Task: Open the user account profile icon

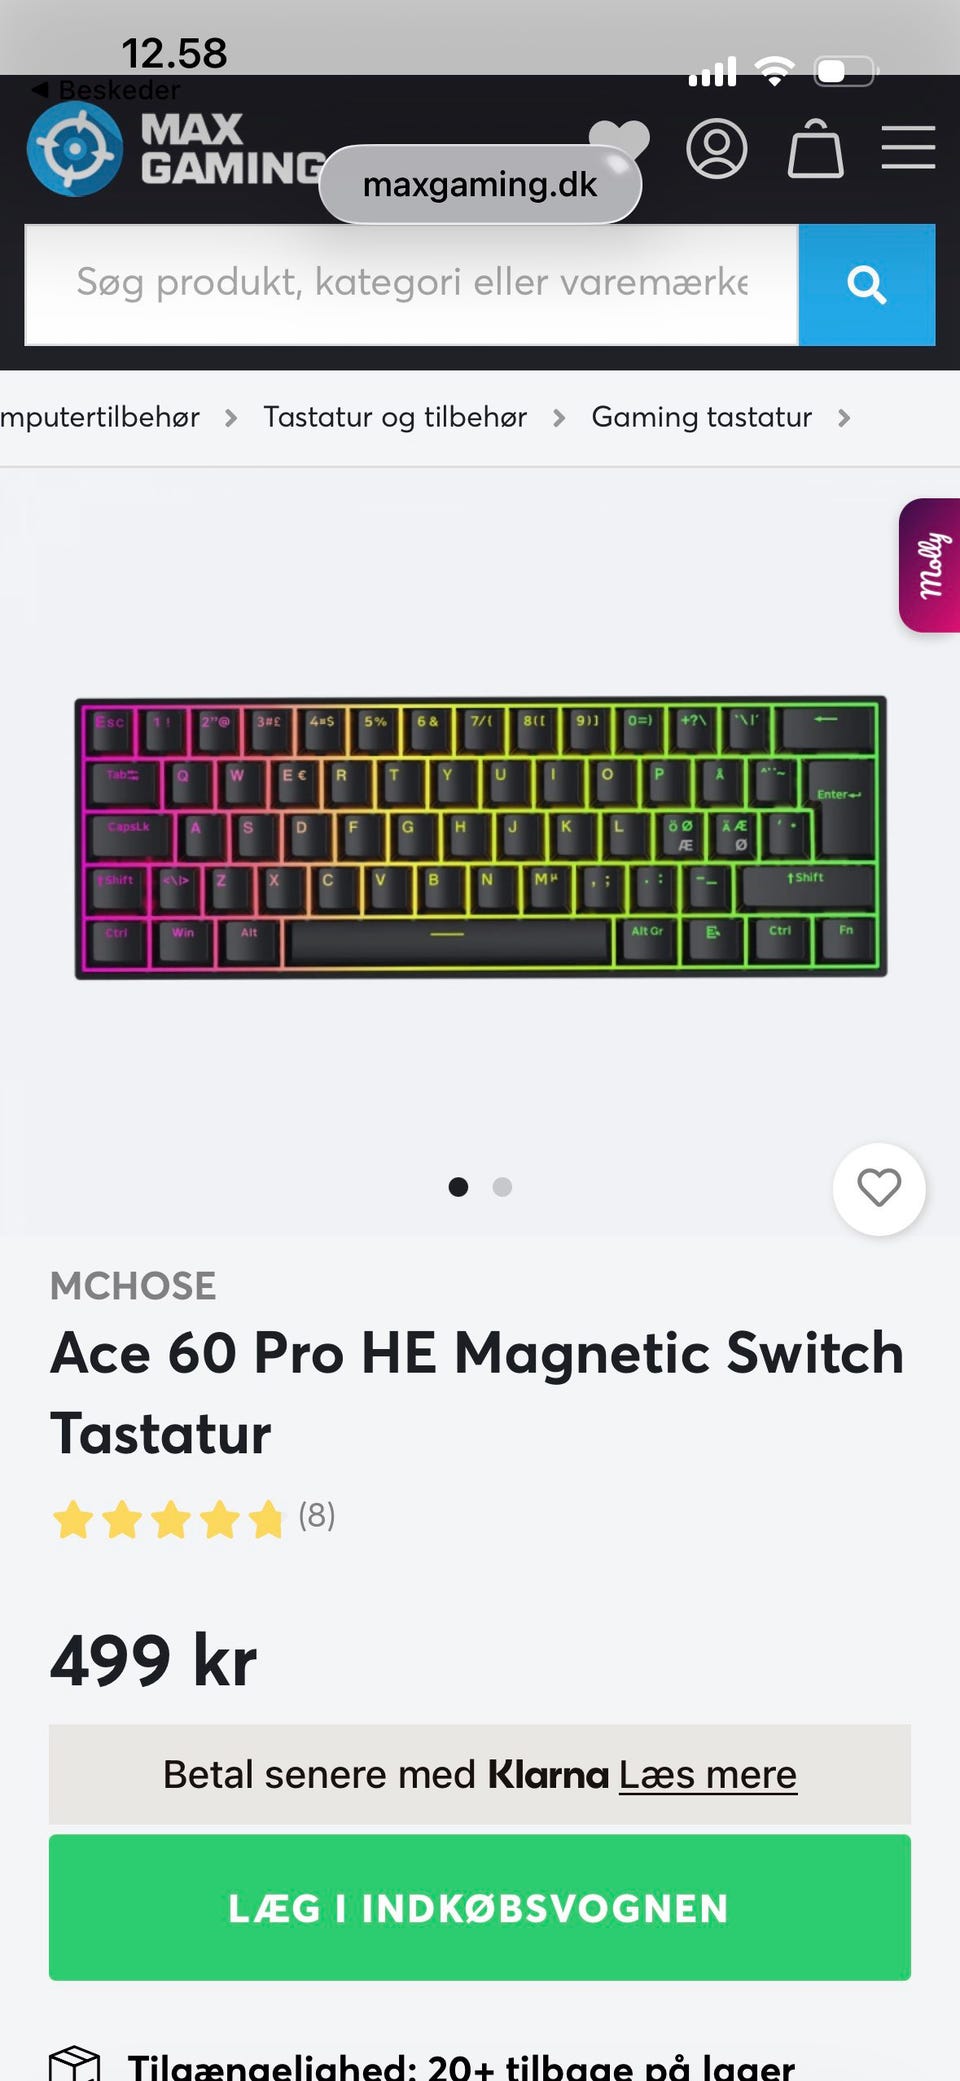Action: (717, 149)
